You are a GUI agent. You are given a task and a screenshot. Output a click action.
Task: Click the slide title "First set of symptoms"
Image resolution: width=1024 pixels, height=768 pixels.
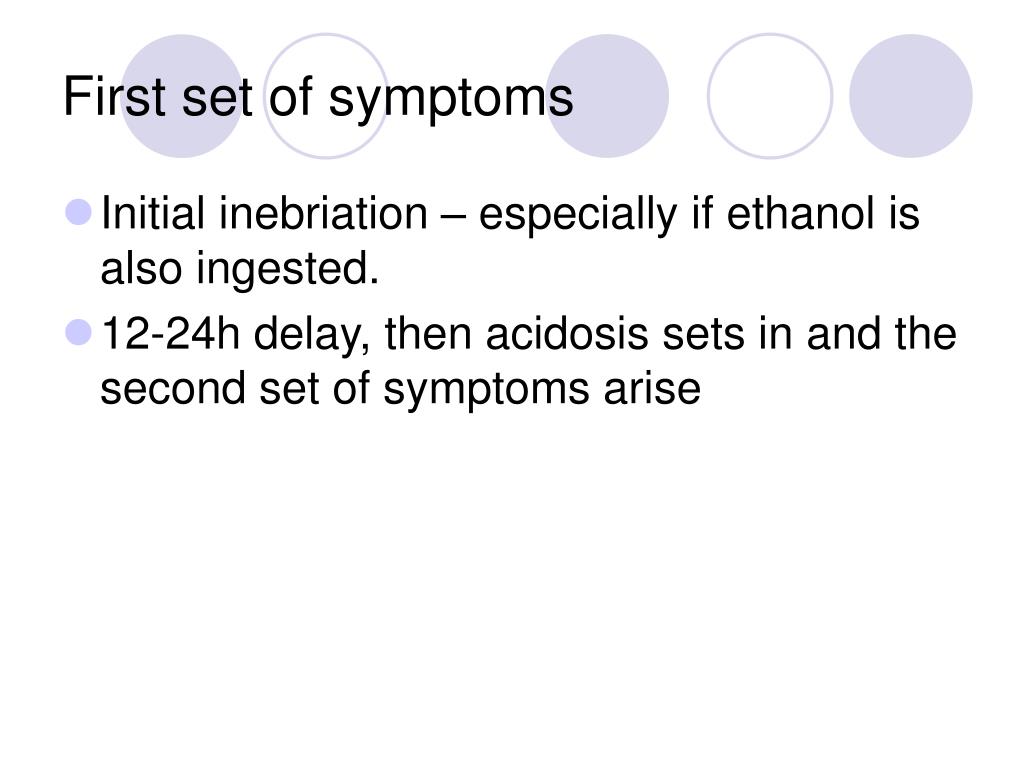[318, 98]
